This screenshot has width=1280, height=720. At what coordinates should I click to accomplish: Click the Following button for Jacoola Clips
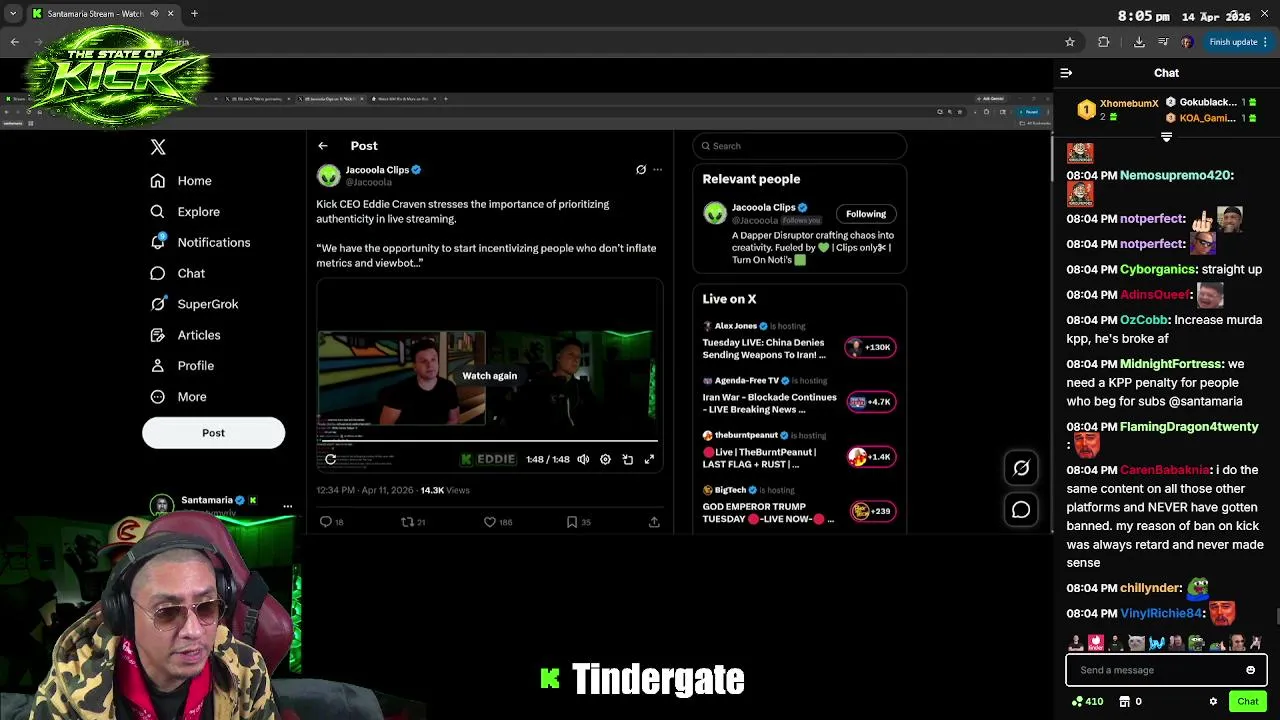(x=866, y=214)
